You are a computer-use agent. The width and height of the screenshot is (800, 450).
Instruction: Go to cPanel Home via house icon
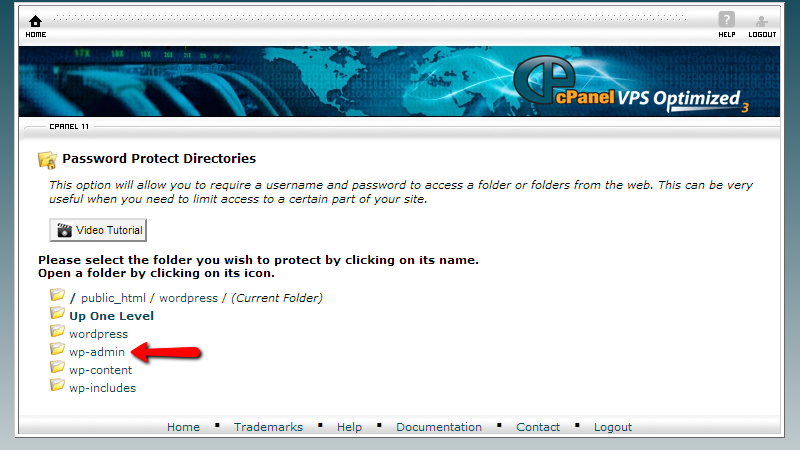[x=35, y=21]
